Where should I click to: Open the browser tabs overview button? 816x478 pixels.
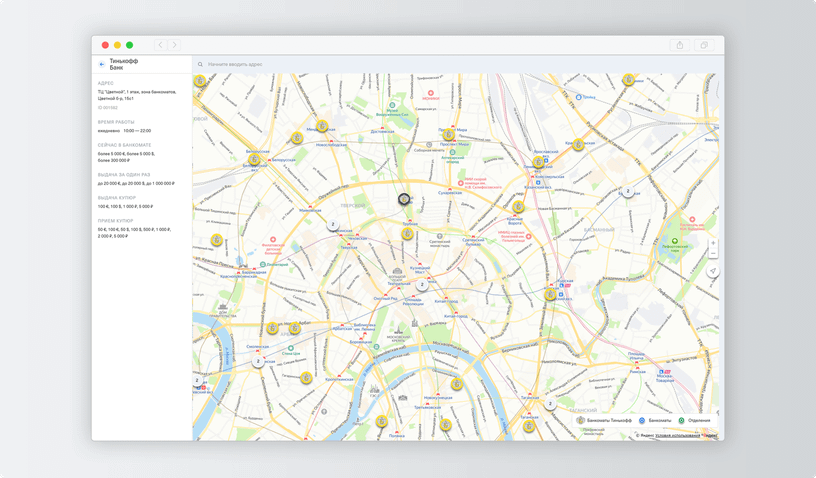[704, 45]
